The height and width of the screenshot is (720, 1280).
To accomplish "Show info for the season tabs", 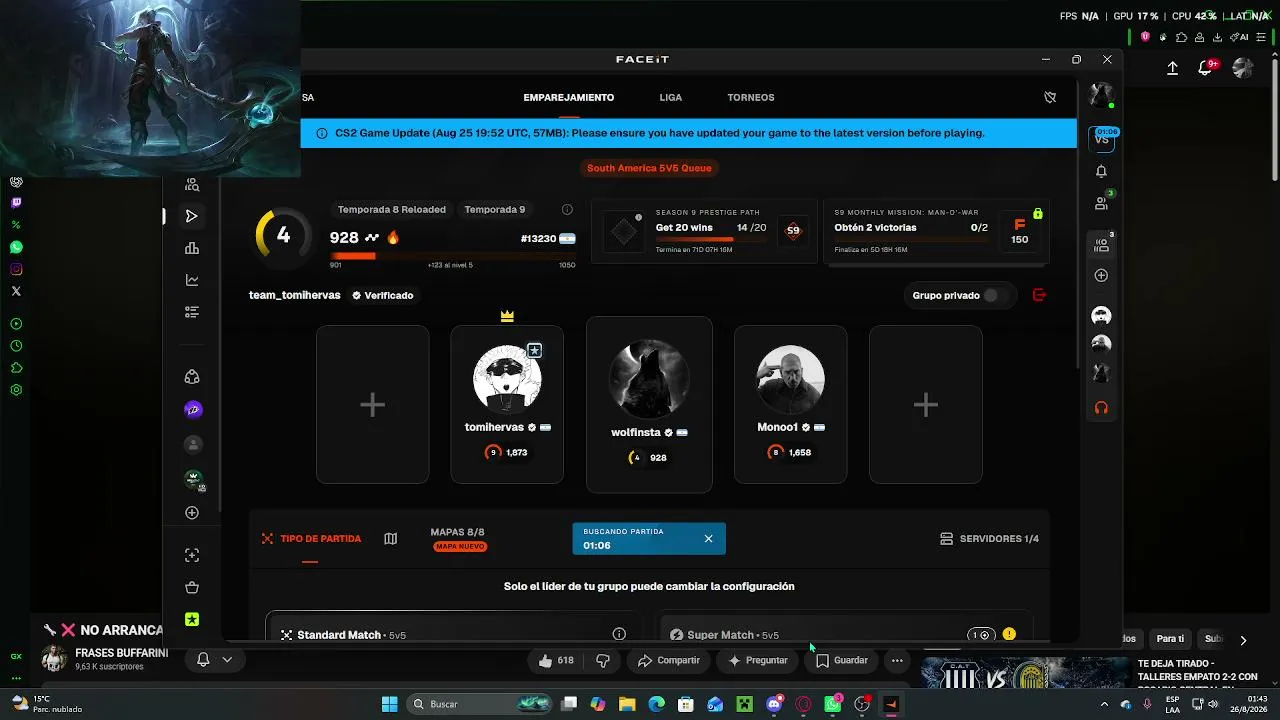I will point(567,210).
